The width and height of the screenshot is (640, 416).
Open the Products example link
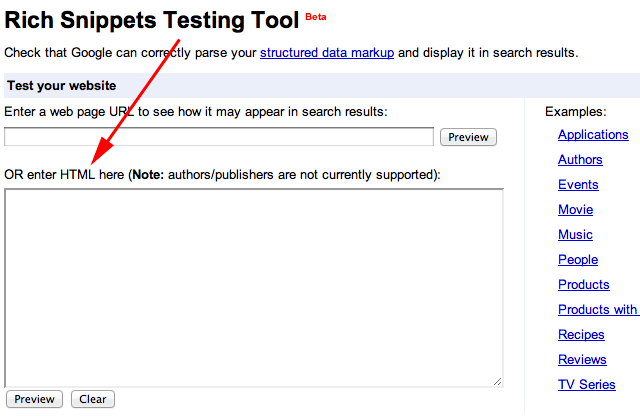click(x=584, y=285)
